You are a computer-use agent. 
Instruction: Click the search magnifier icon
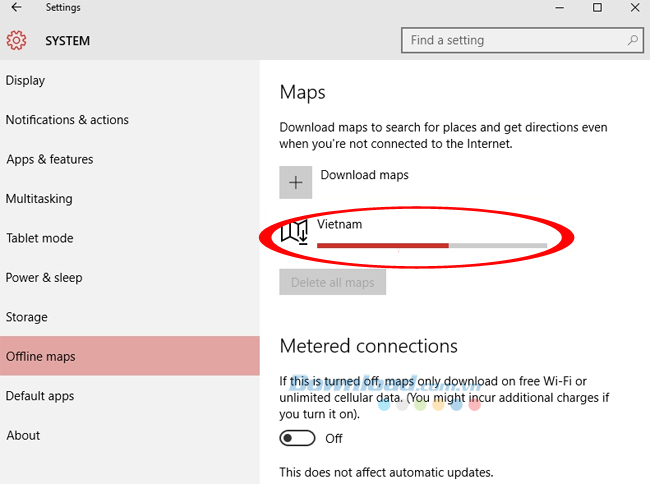pos(632,41)
